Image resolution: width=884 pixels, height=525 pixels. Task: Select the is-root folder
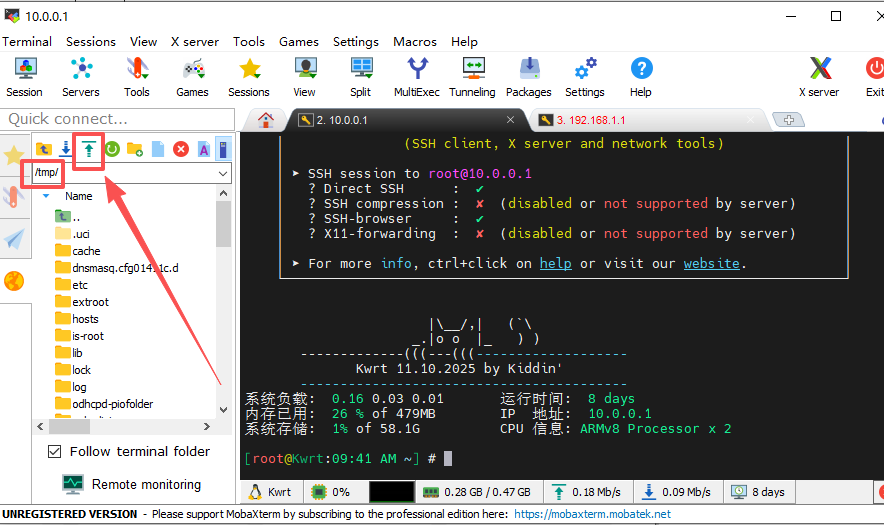(x=79, y=336)
